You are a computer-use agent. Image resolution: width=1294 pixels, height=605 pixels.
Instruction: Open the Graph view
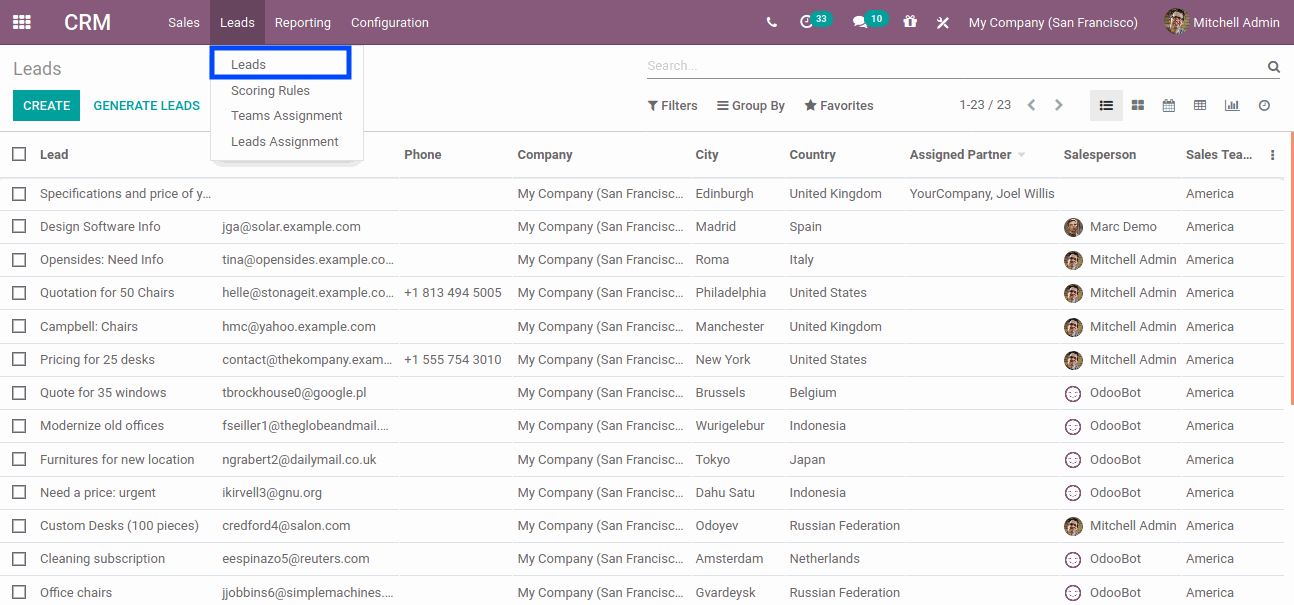coord(1232,105)
